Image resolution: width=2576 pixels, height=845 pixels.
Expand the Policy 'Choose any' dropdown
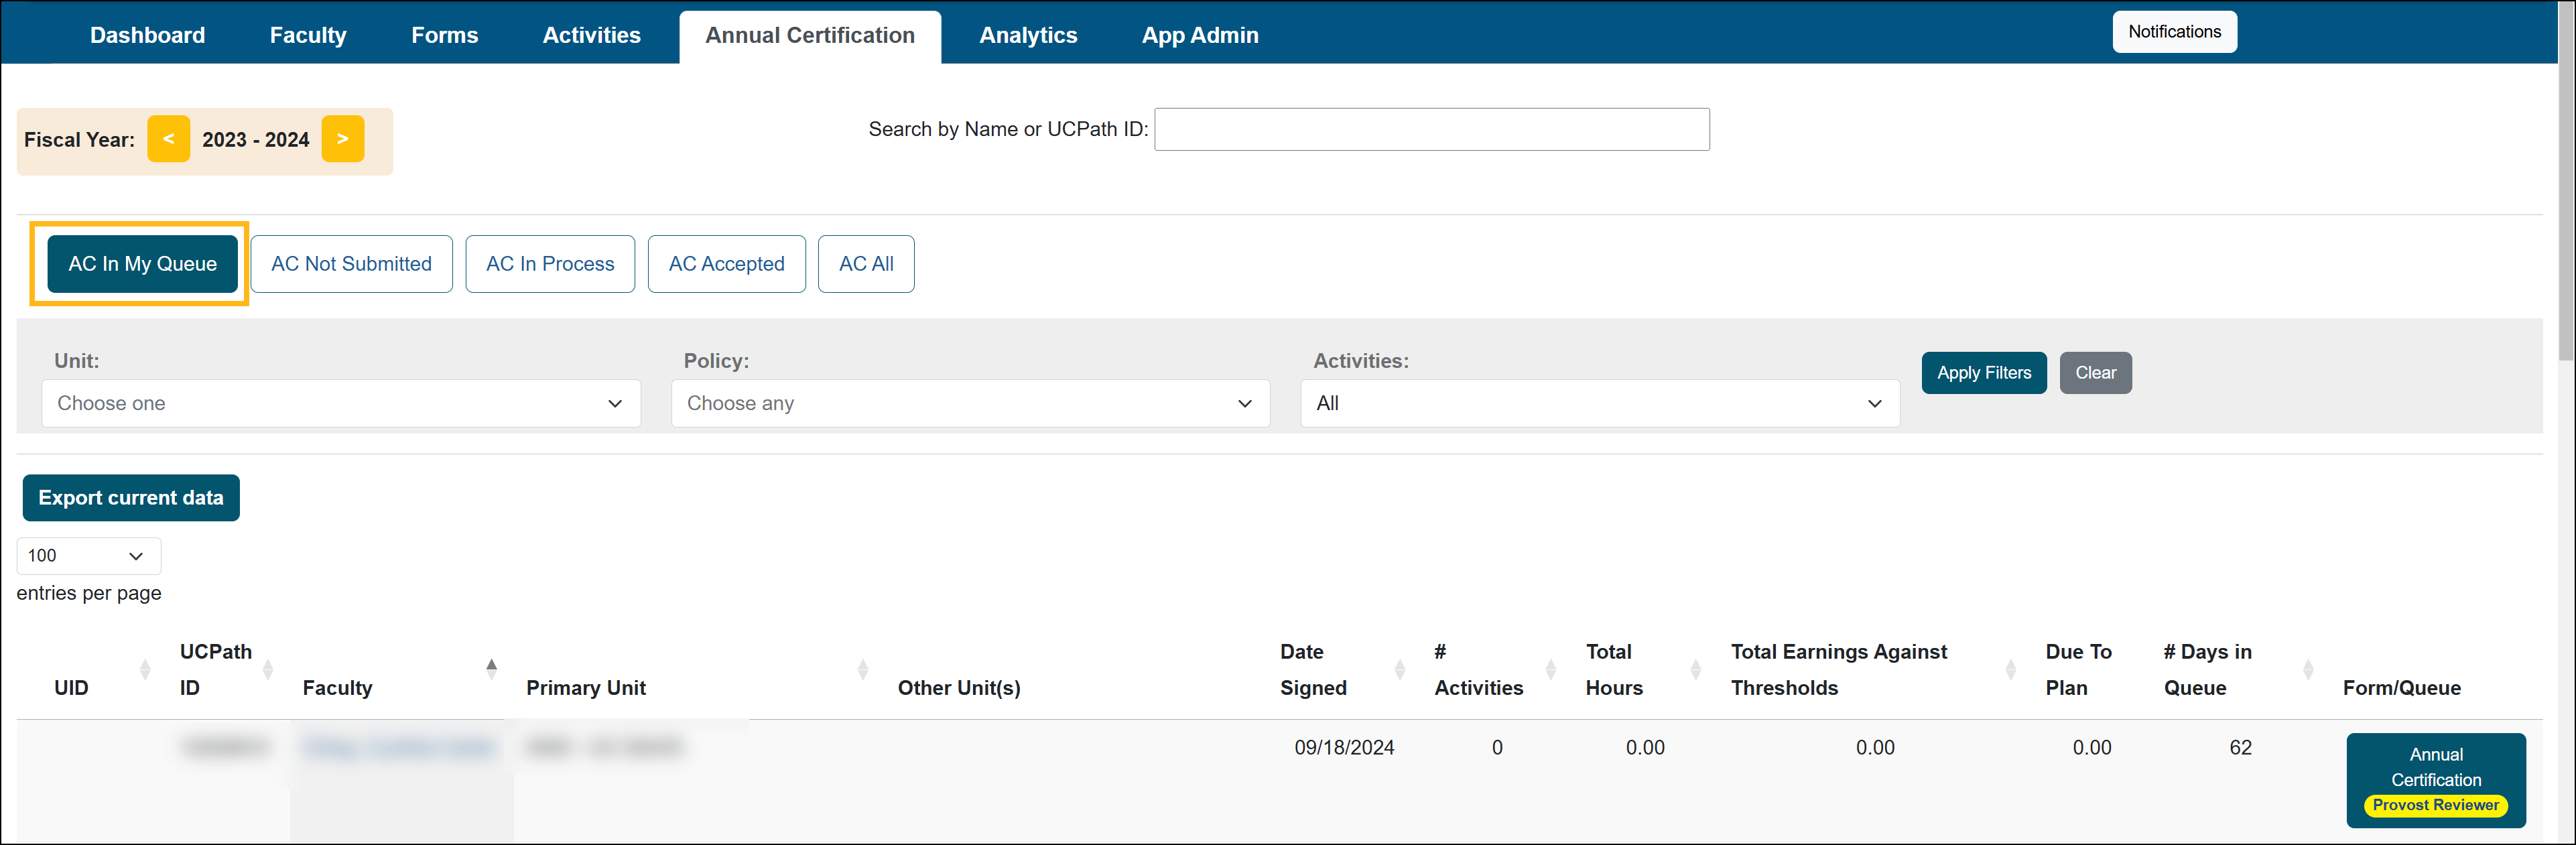pyautogui.click(x=969, y=403)
